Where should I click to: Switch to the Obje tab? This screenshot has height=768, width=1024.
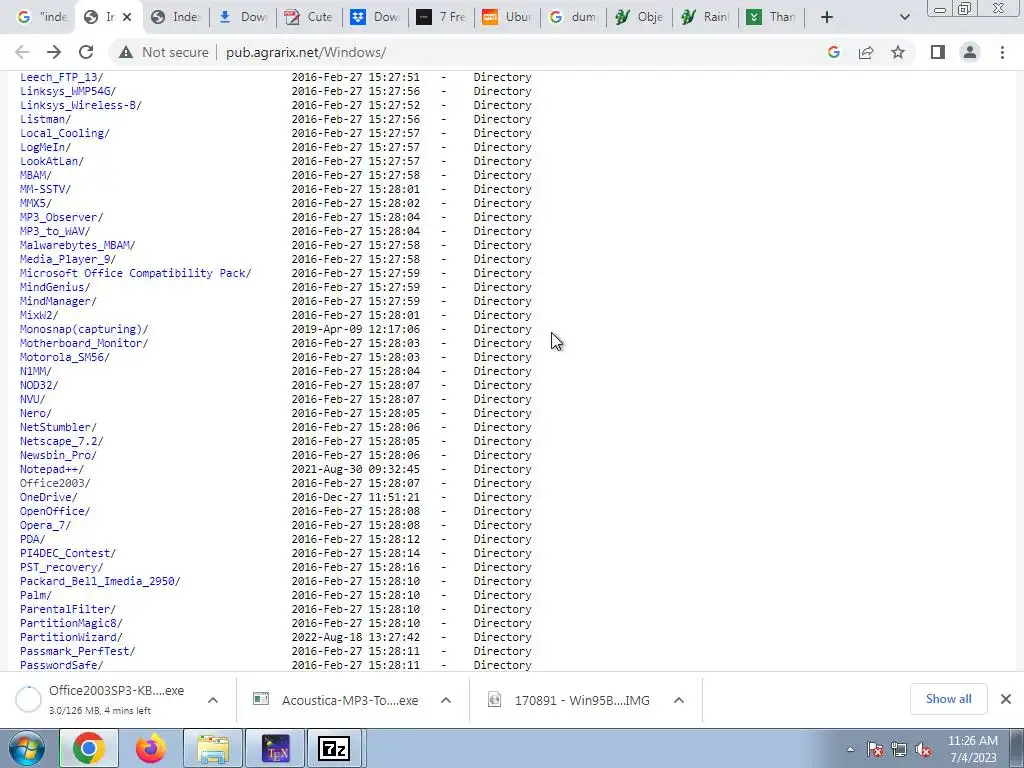(639, 17)
